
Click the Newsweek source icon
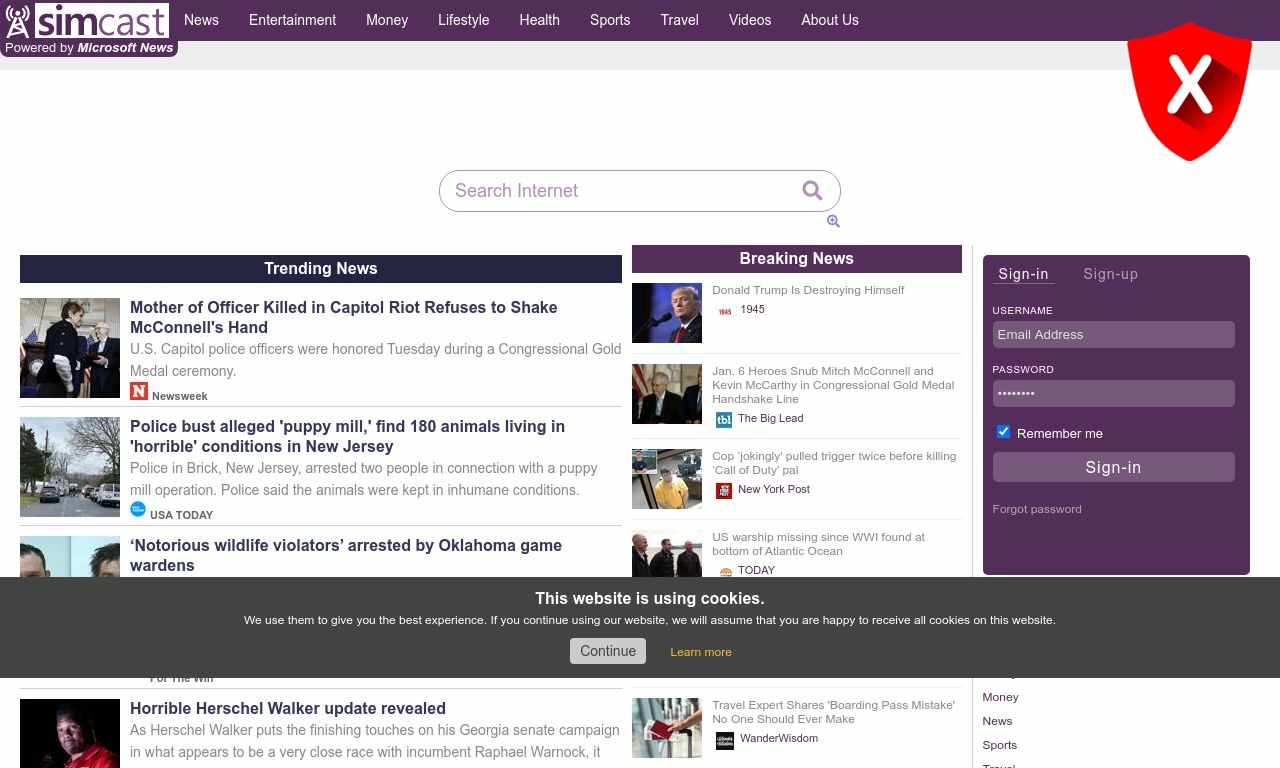click(x=139, y=391)
